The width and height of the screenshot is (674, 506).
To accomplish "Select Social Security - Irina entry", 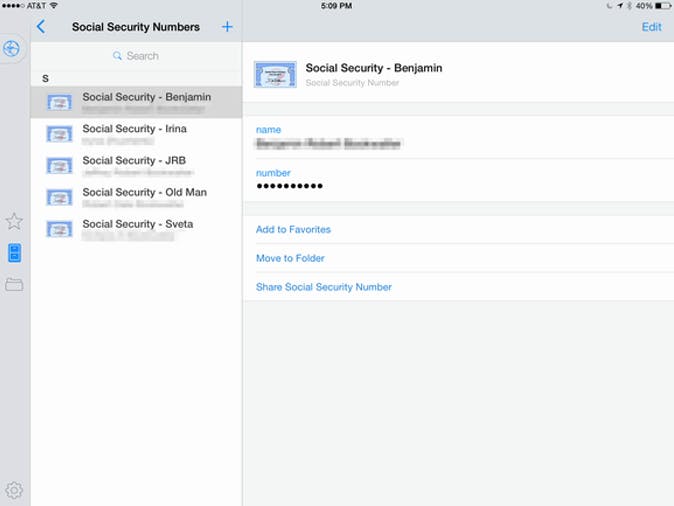I will coord(136,134).
